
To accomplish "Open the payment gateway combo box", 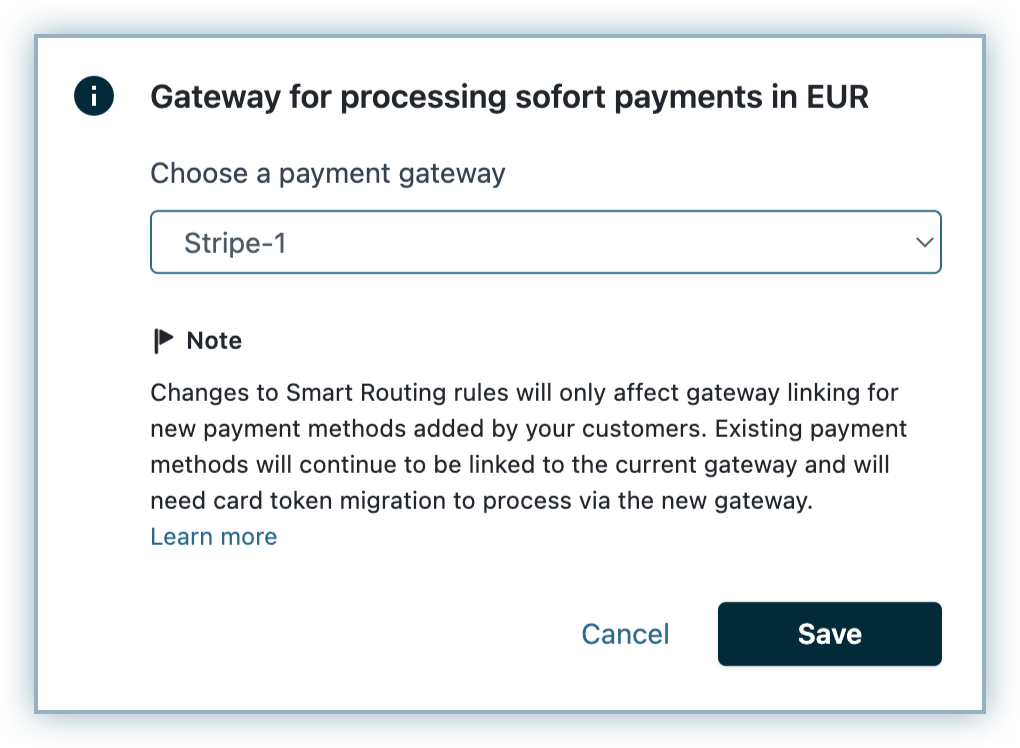I will point(545,242).
